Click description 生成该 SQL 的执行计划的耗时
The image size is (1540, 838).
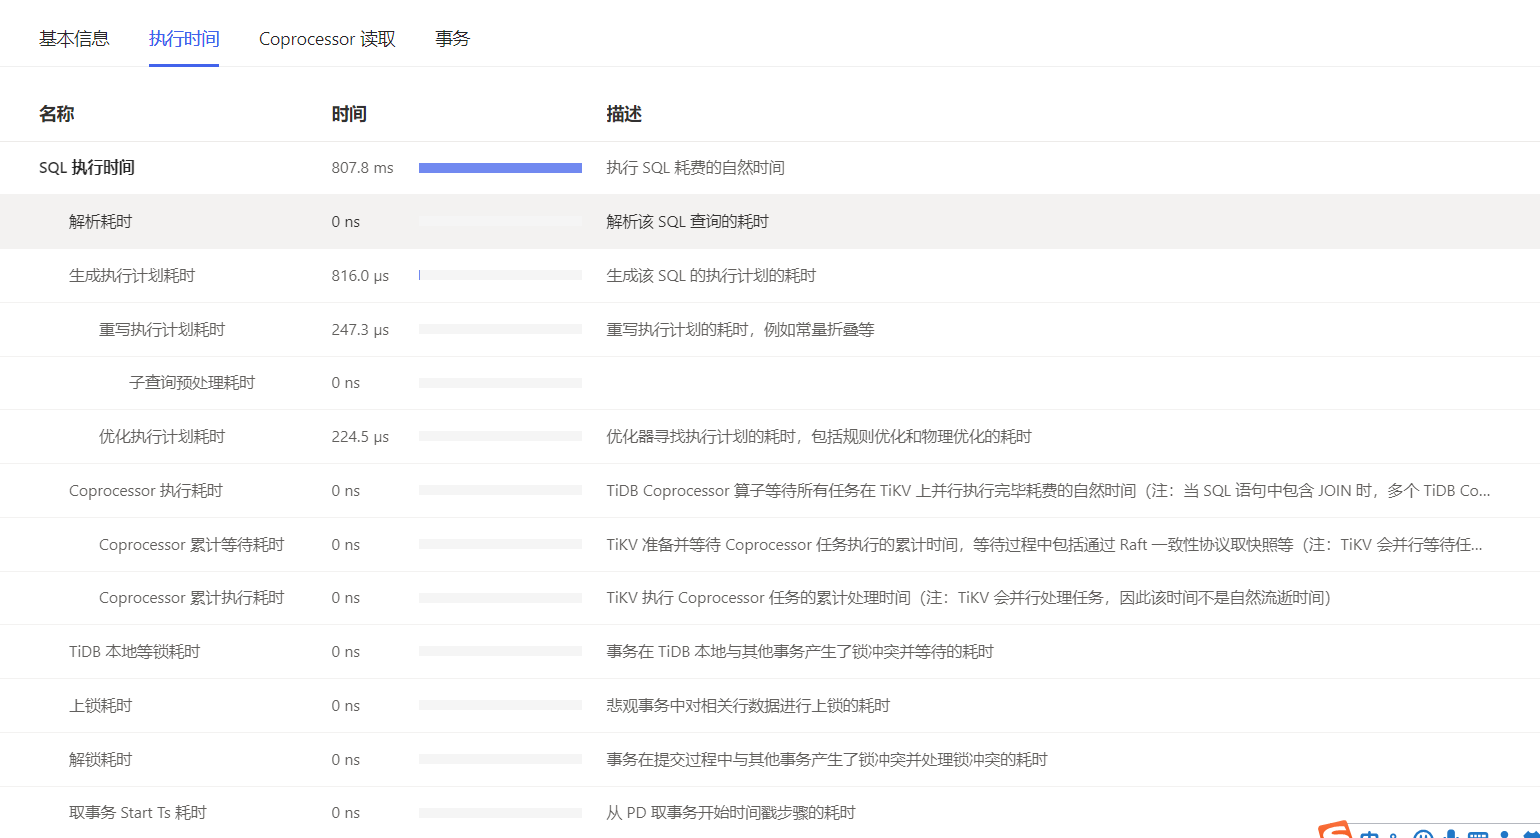tap(712, 275)
